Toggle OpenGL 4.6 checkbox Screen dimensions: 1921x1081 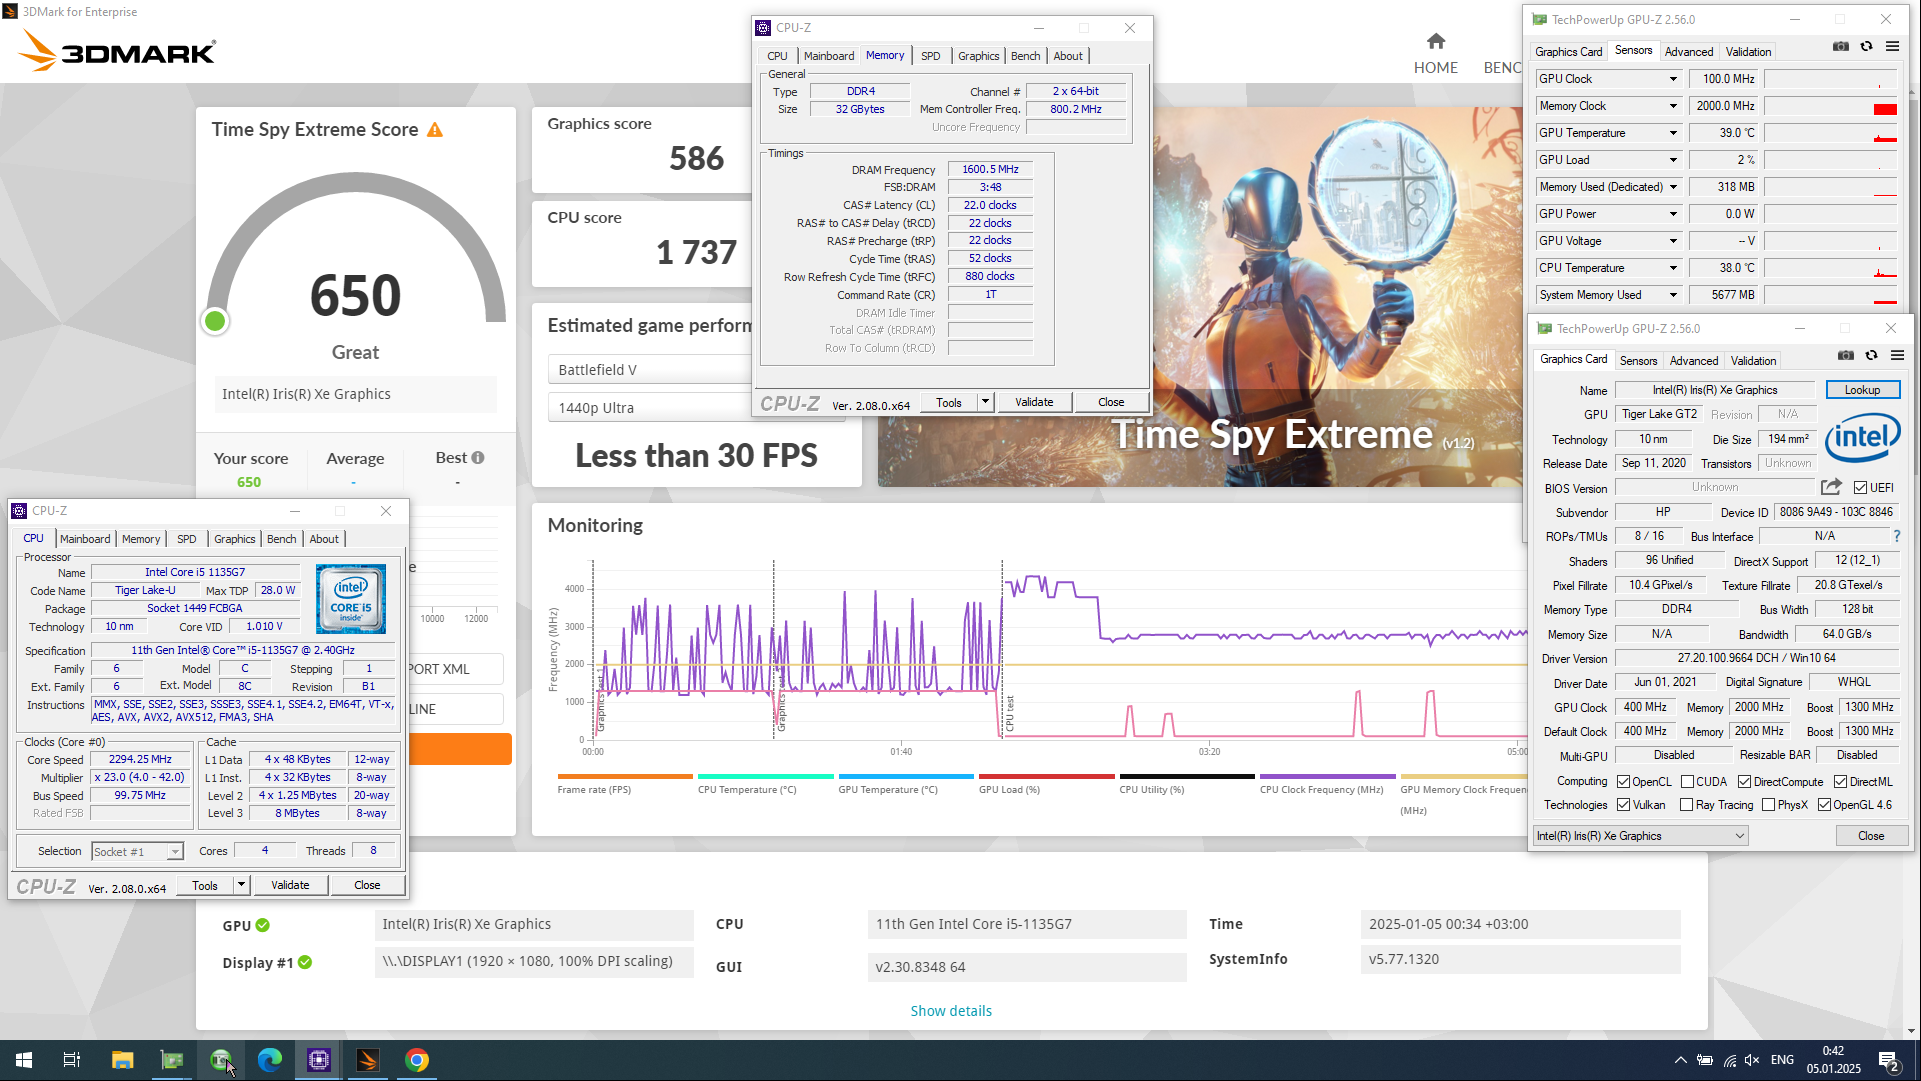click(x=1824, y=805)
